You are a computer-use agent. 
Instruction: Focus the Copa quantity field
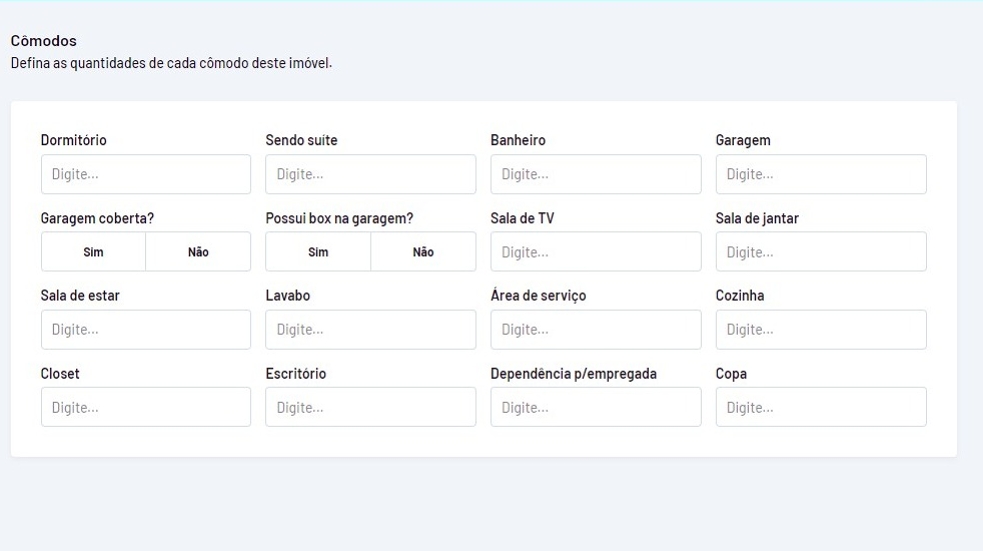pos(820,407)
